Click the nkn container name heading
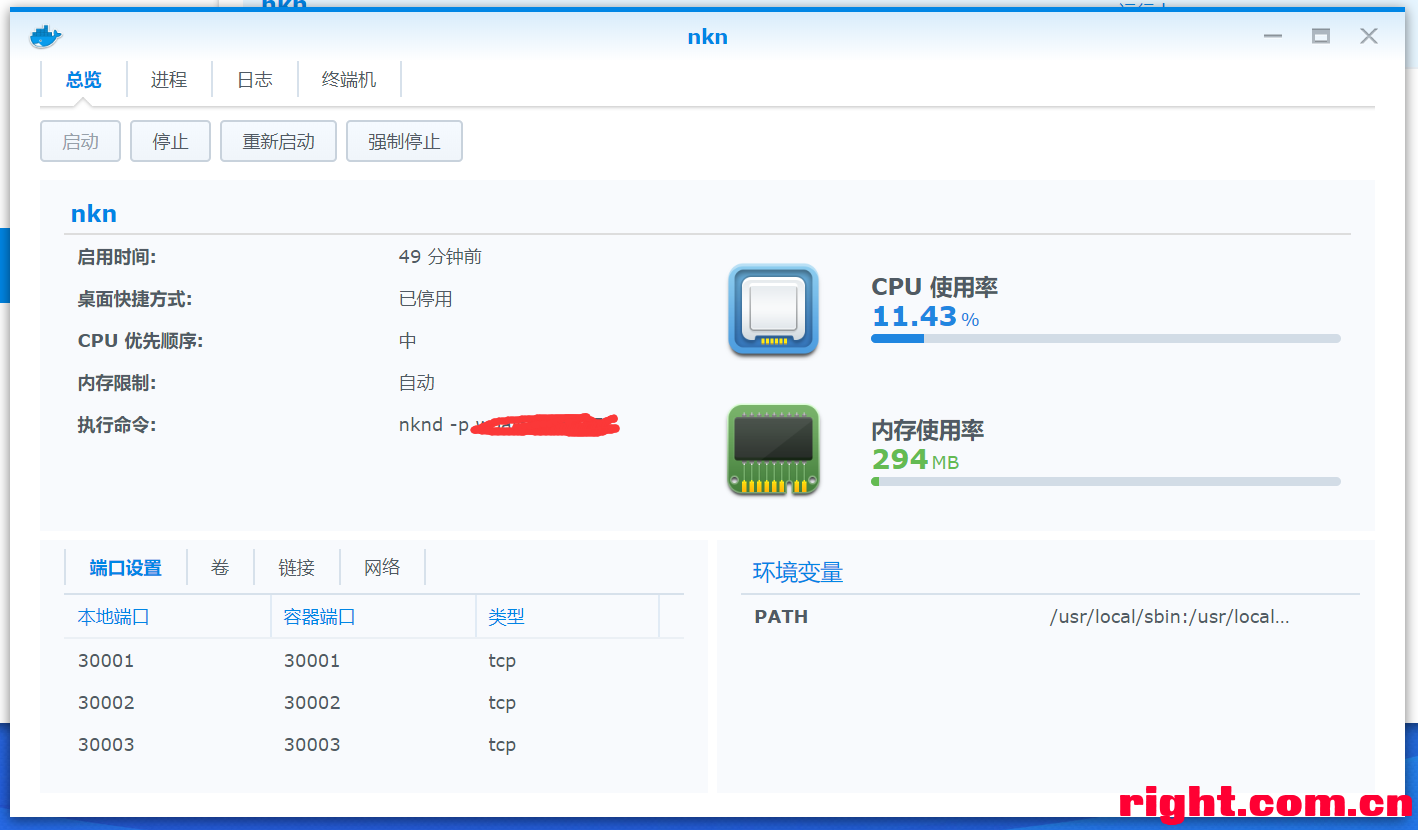The width and height of the screenshot is (1418, 830). (x=94, y=213)
